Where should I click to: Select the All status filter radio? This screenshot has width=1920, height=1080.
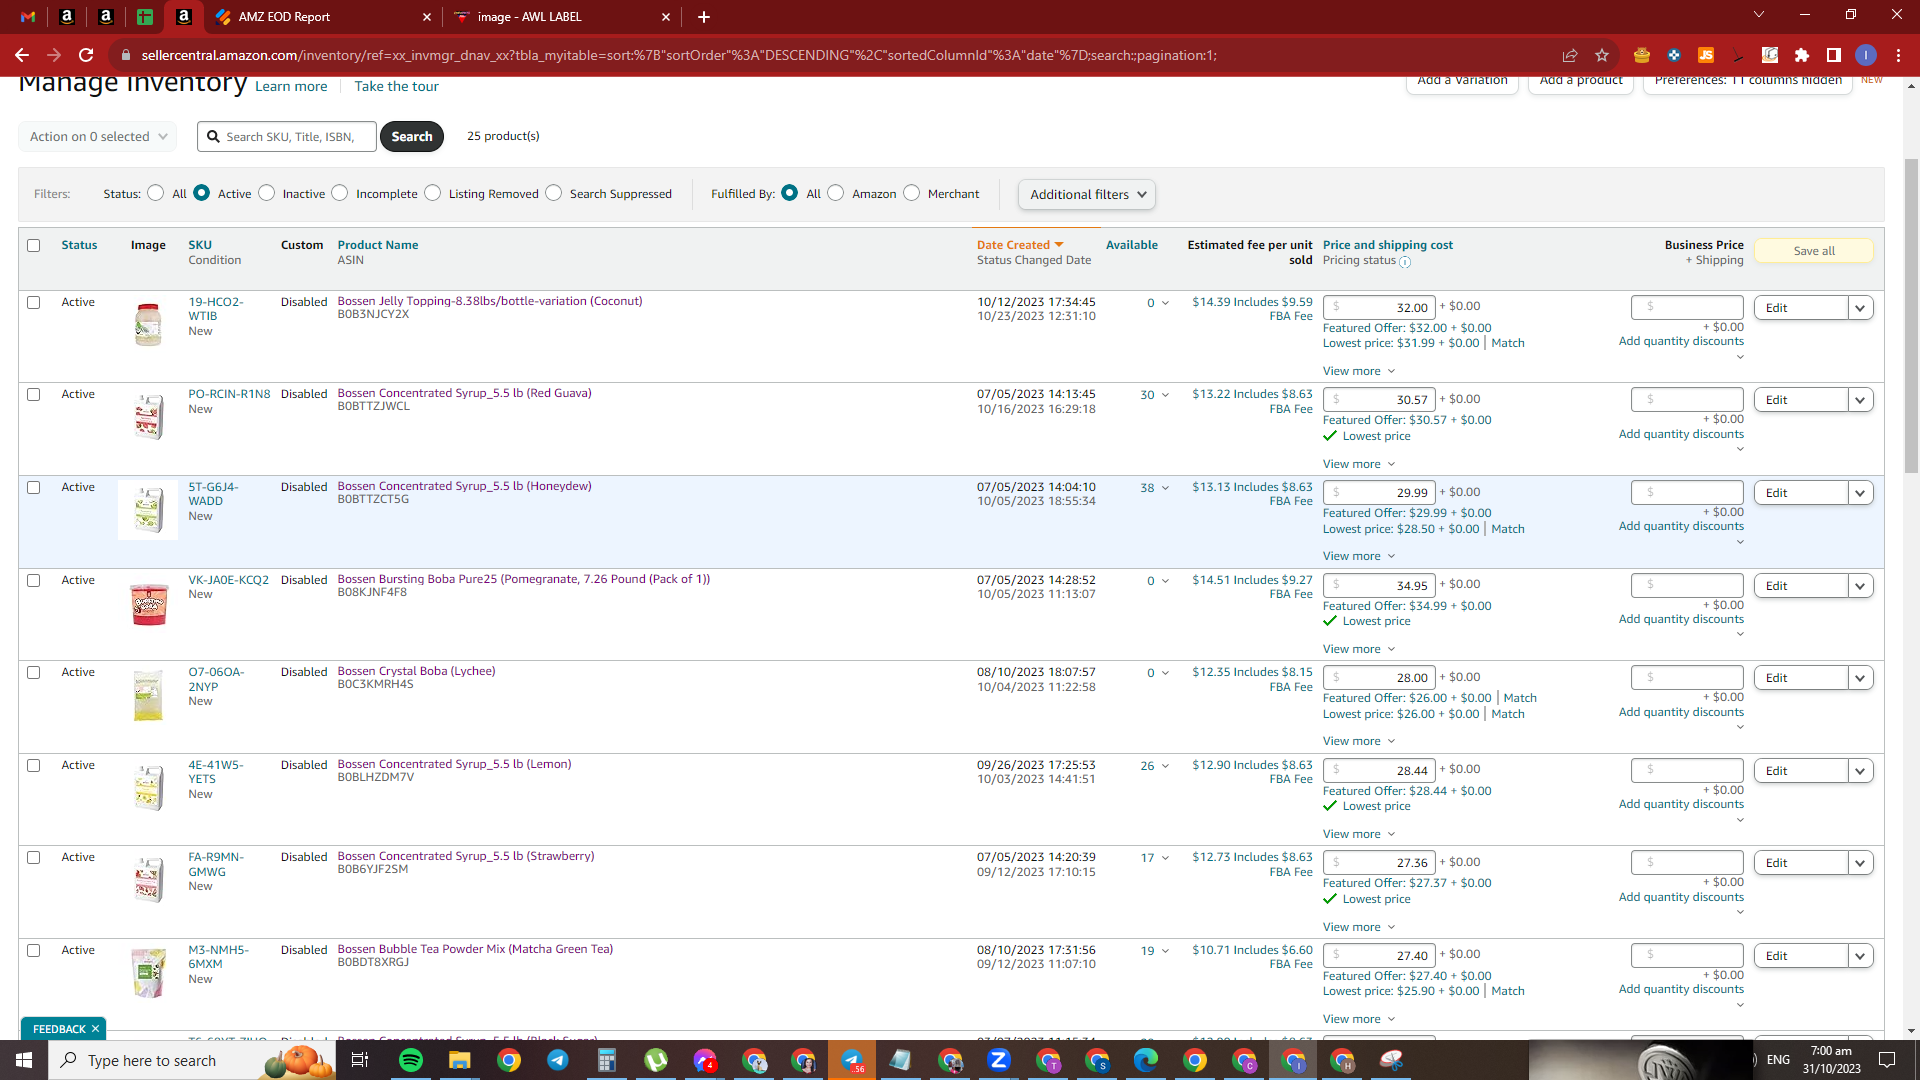tap(155, 193)
